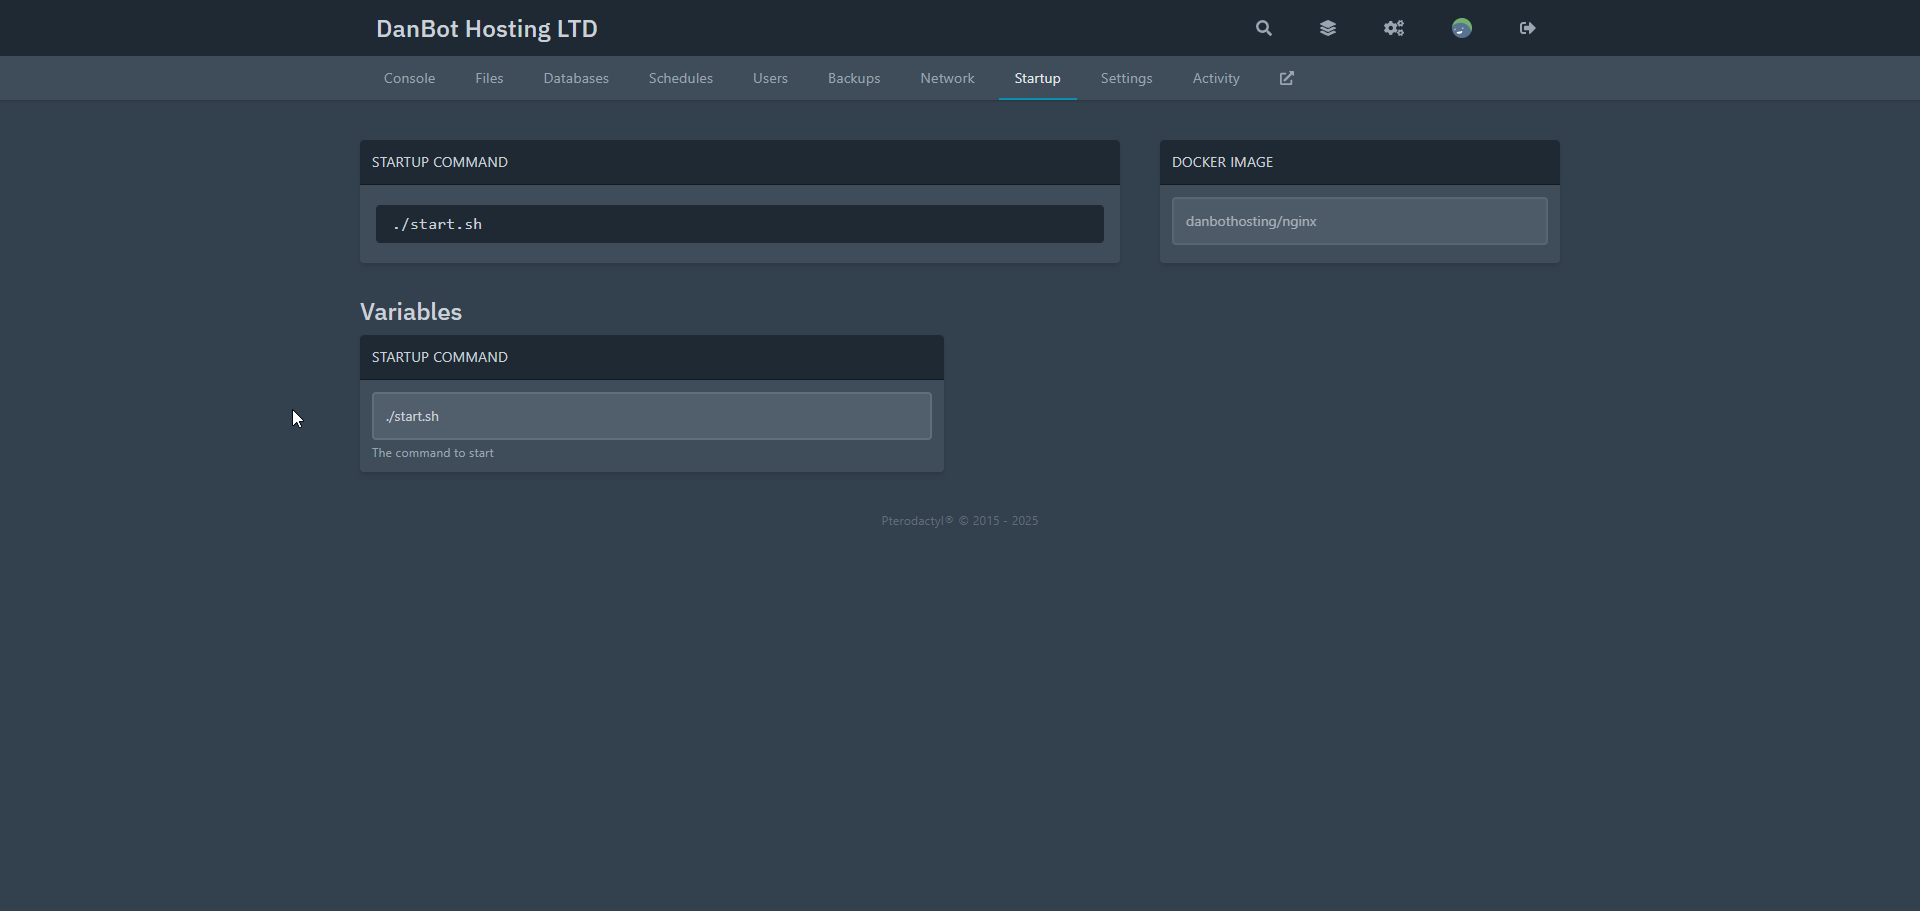
Task: Go to the Databases tab
Action: (x=576, y=78)
